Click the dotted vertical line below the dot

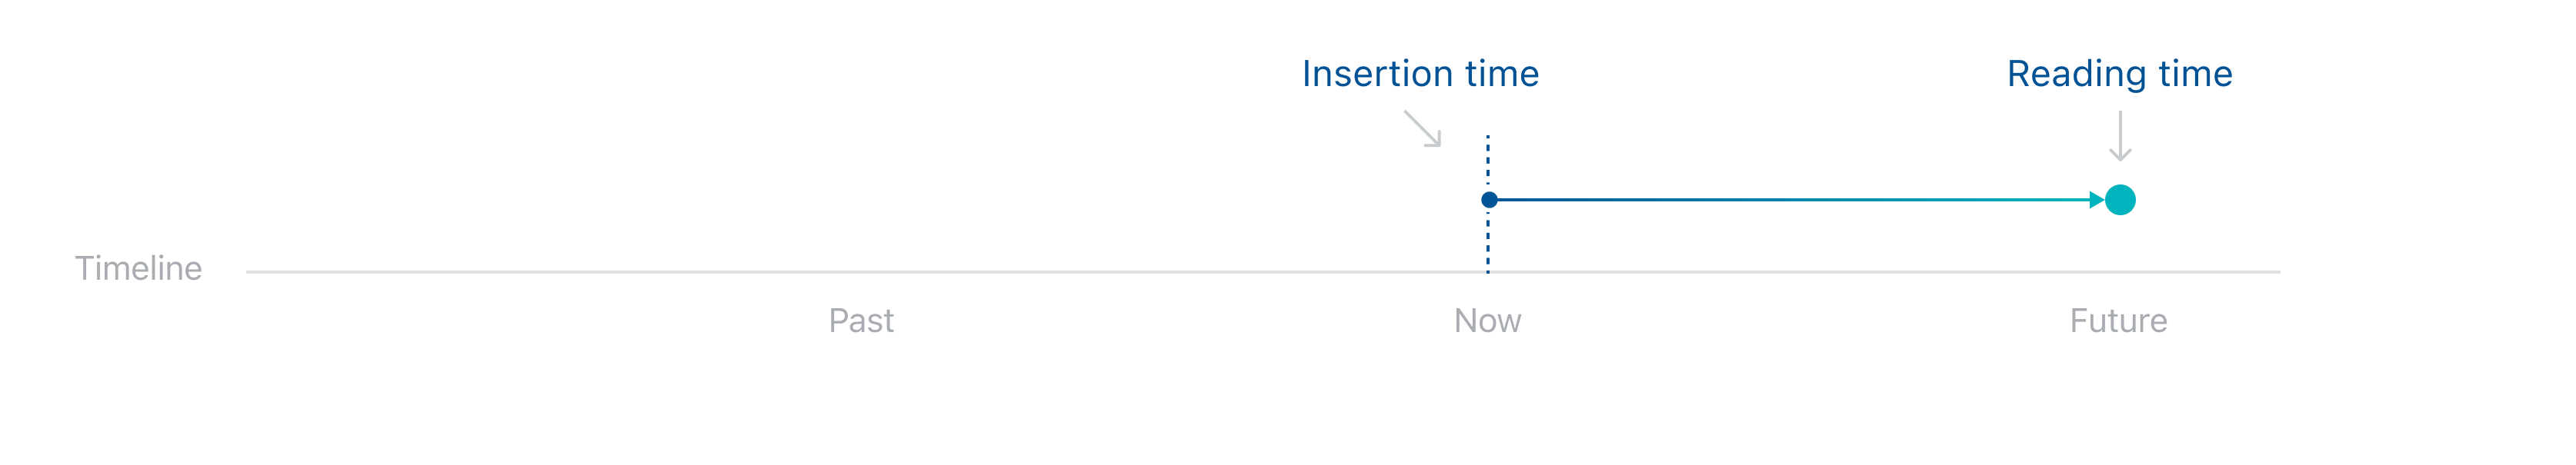[x=1488, y=241]
